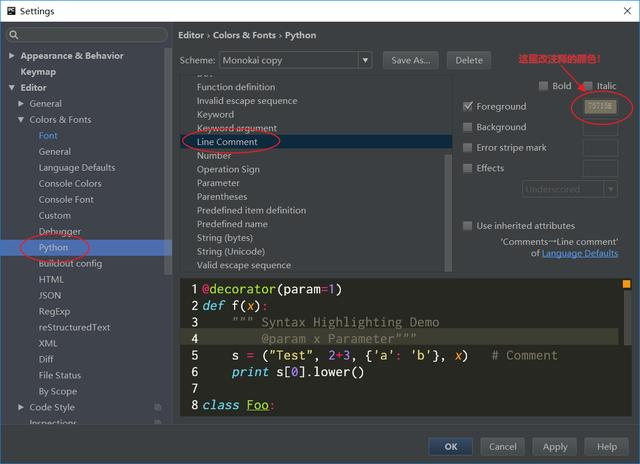The image size is (640, 464).
Task: Click the Settings window app icon
Action: pos(11,11)
